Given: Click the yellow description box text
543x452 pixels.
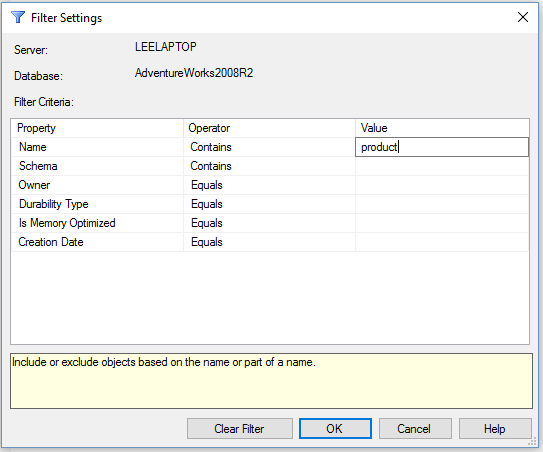Looking at the screenshot, I should click(164, 362).
